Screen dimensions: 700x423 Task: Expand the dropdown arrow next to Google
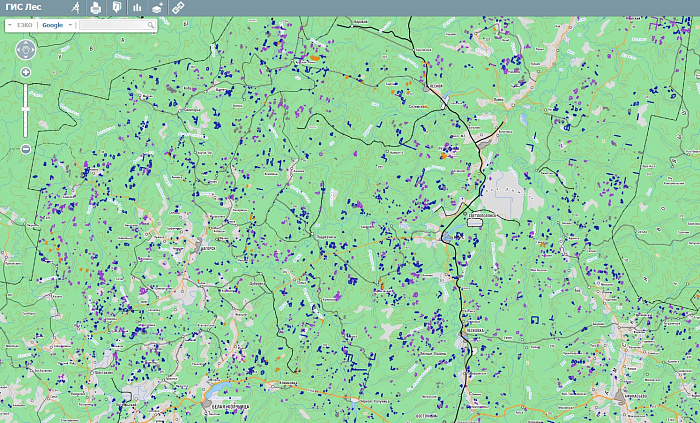pos(70,25)
